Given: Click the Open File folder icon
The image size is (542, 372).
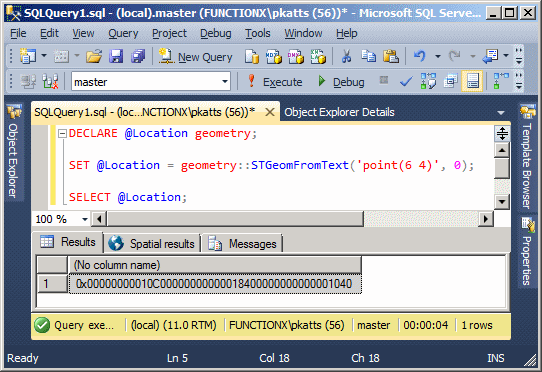Looking at the screenshot, I should pyautogui.click(x=94, y=56).
